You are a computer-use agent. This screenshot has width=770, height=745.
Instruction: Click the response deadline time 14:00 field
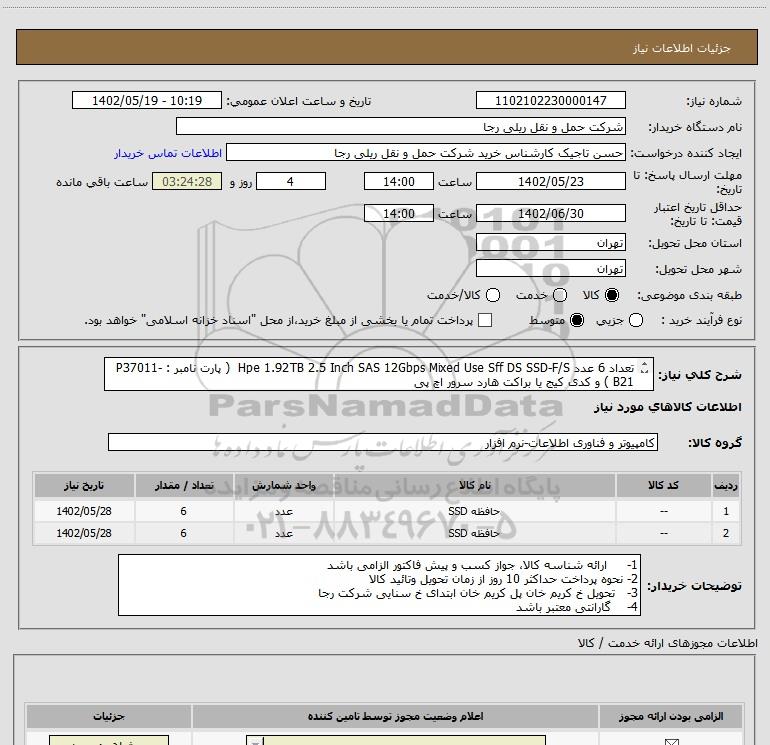click(x=399, y=181)
